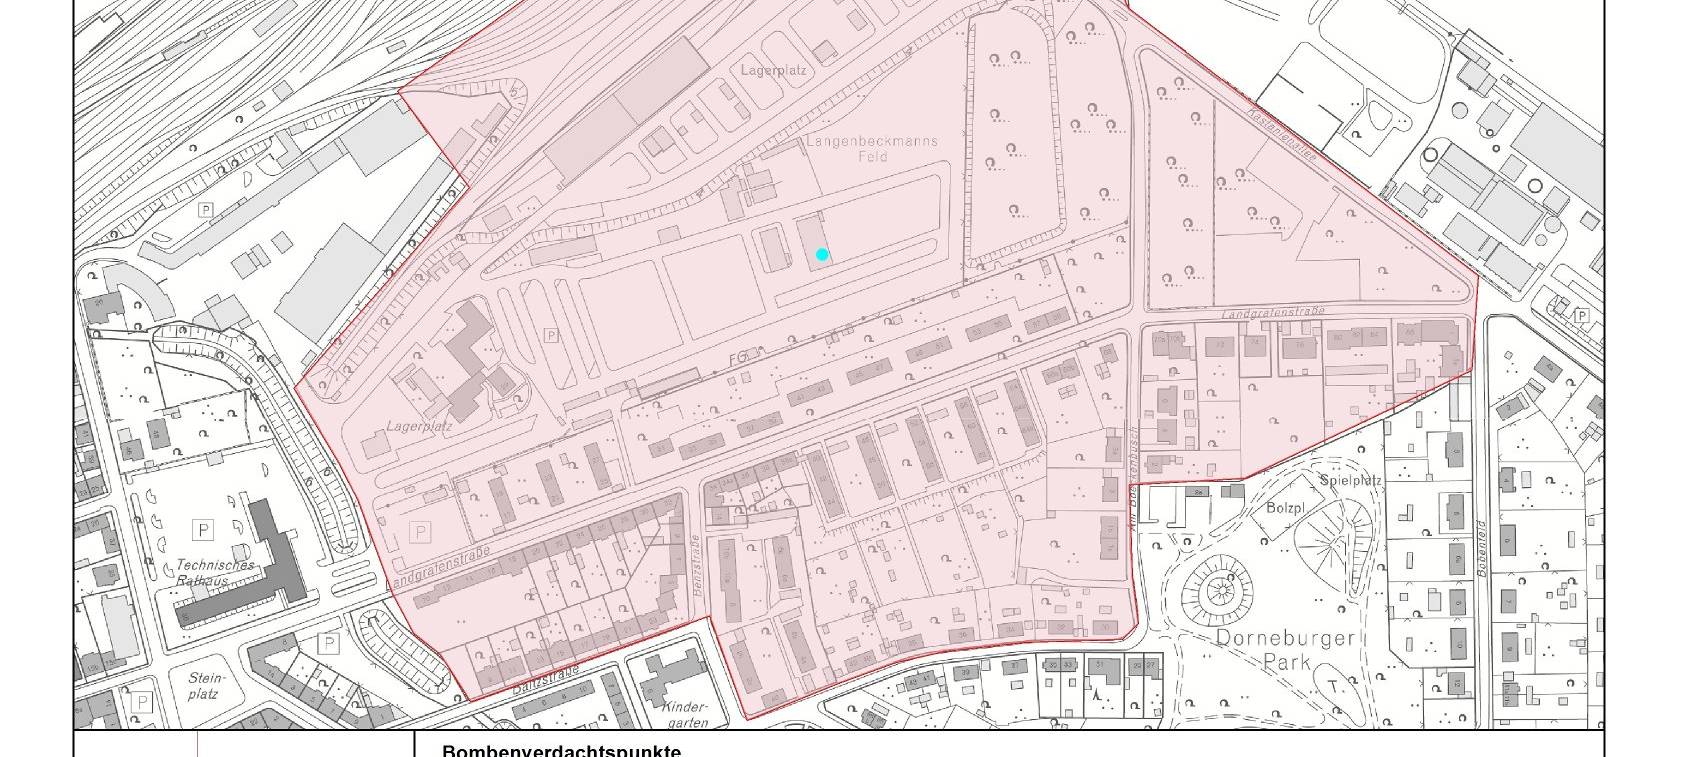Viewport: 1683px width, 757px height.
Task: Select the Spielplatz label in the park
Action: [x=1350, y=481]
